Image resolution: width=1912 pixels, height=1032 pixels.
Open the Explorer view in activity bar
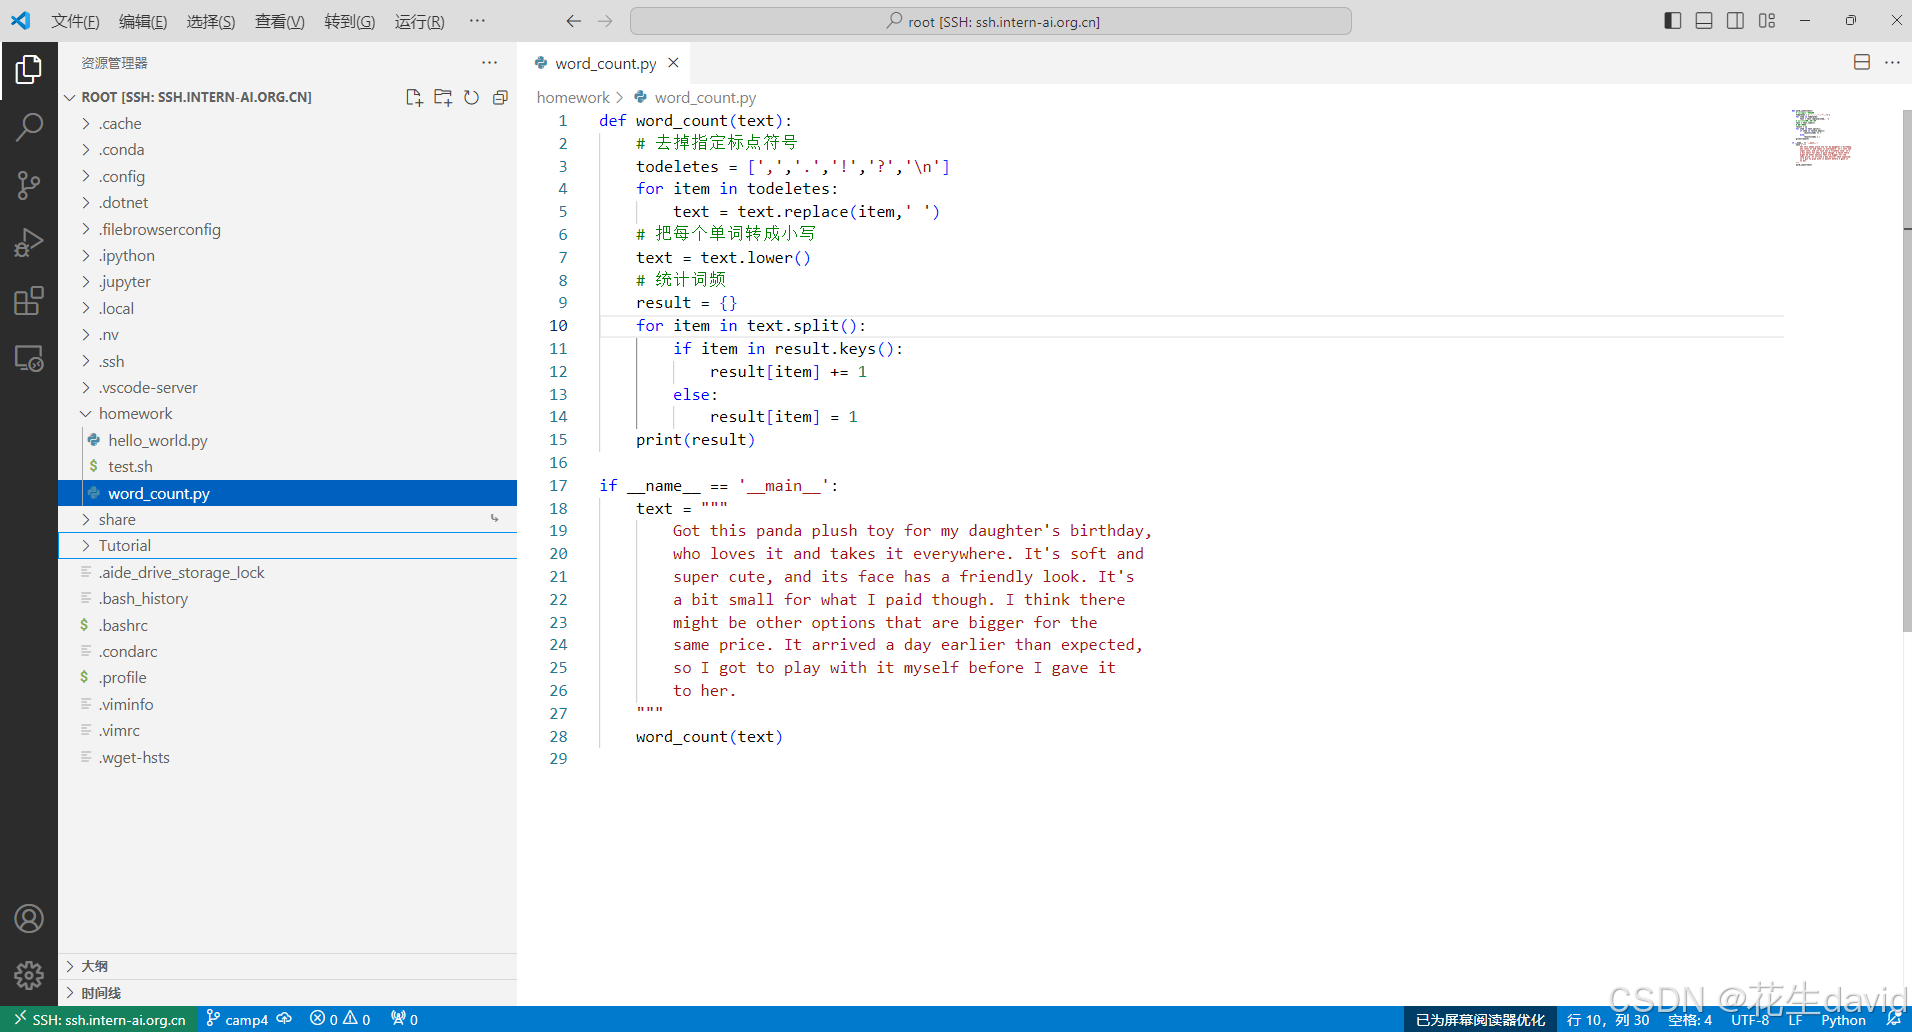[29, 70]
